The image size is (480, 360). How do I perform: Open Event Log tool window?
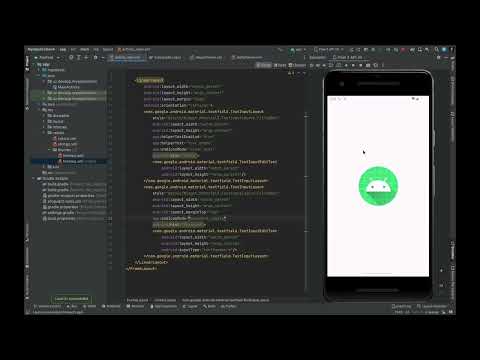tap(402, 306)
